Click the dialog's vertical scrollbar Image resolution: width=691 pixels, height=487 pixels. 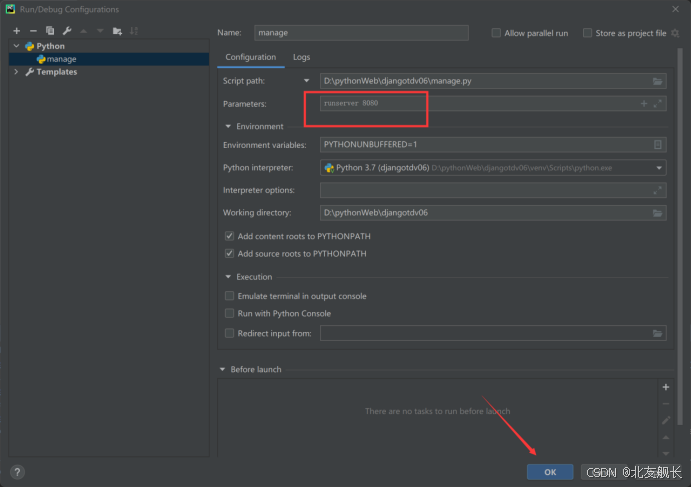coord(680,236)
